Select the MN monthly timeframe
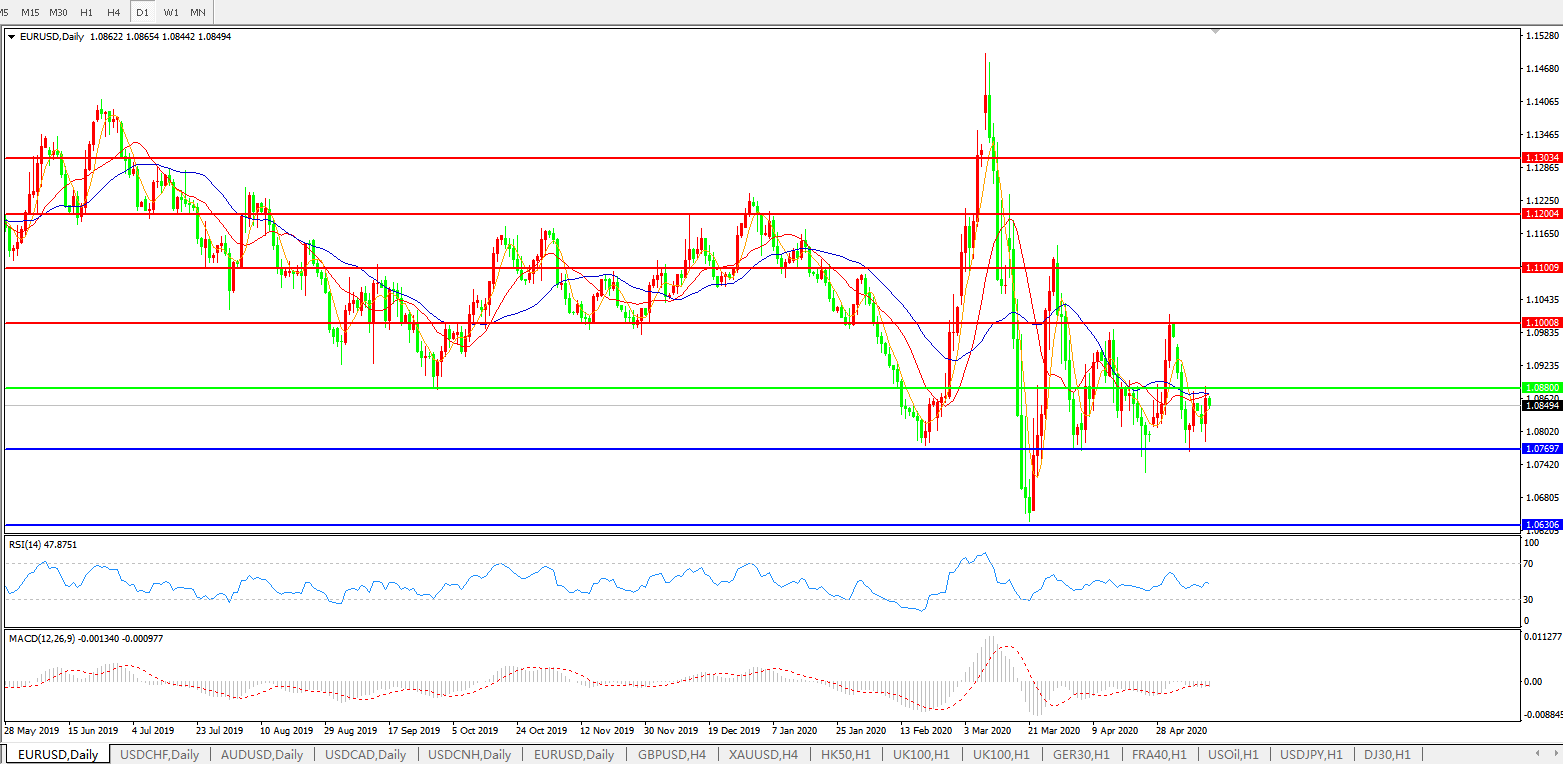1563x765 pixels. click(198, 12)
